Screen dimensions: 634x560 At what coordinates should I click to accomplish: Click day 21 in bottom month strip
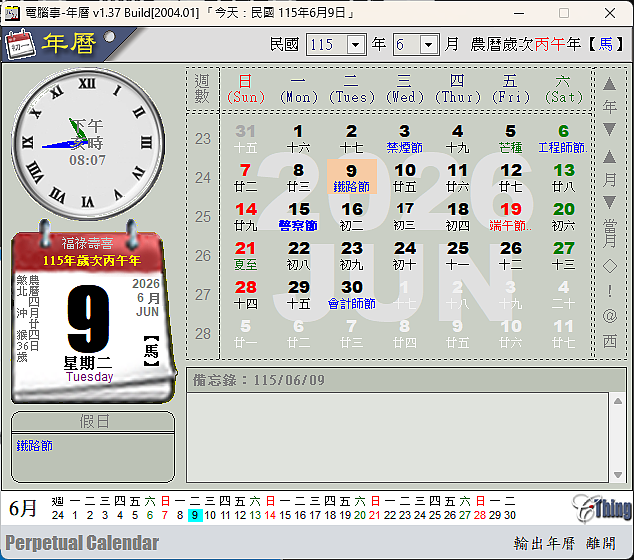click(374, 515)
